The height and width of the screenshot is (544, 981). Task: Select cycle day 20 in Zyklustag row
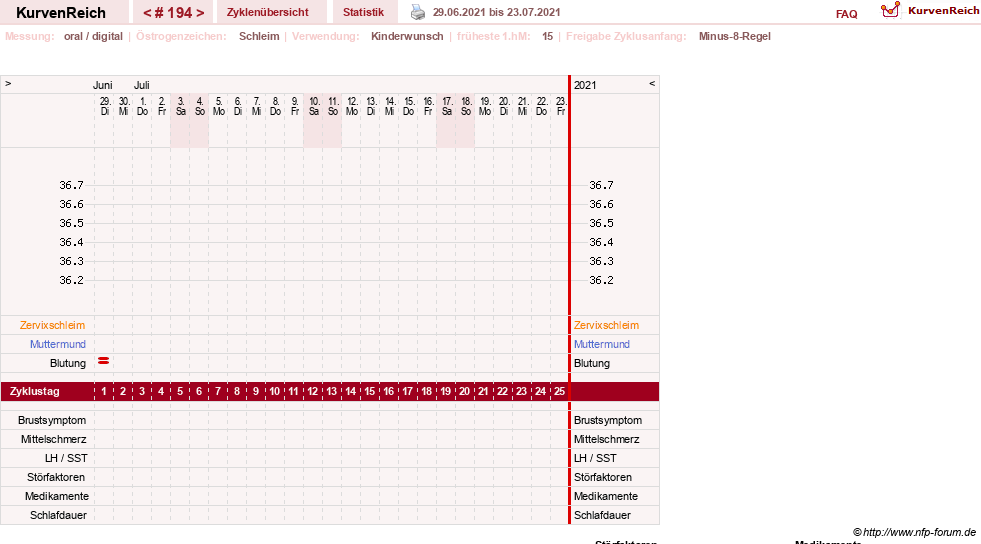click(464, 391)
